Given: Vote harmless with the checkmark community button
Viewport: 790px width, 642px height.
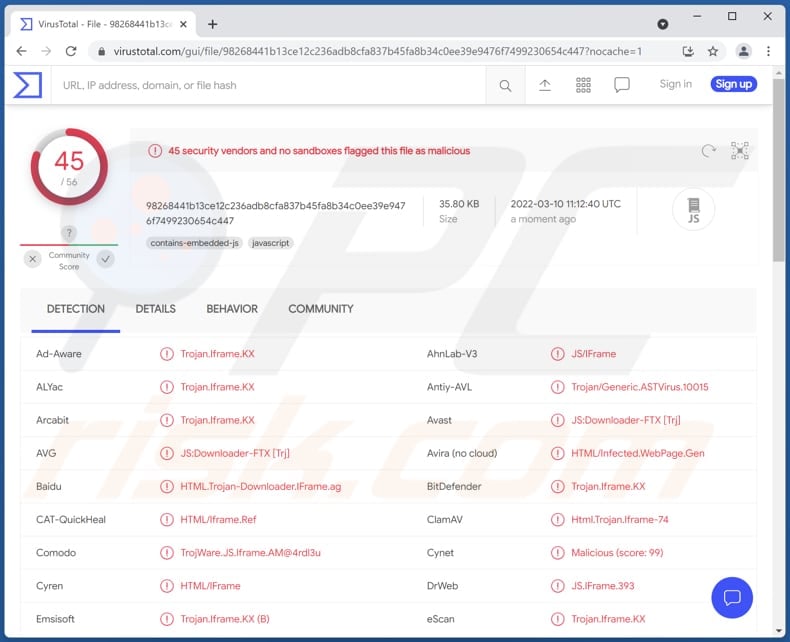Looking at the screenshot, I should [x=105, y=259].
